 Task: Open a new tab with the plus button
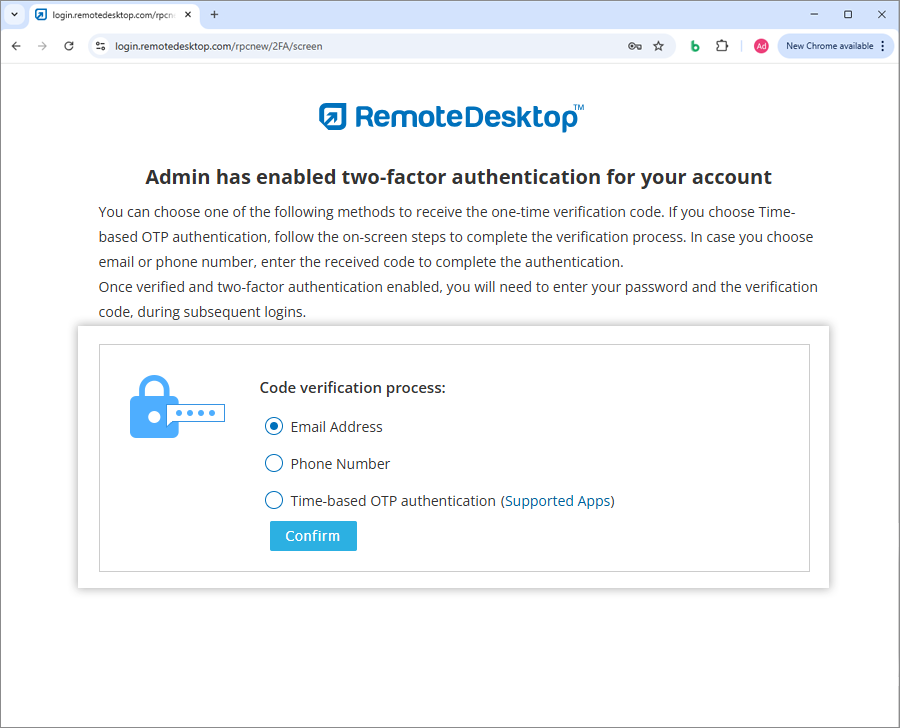[214, 15]
